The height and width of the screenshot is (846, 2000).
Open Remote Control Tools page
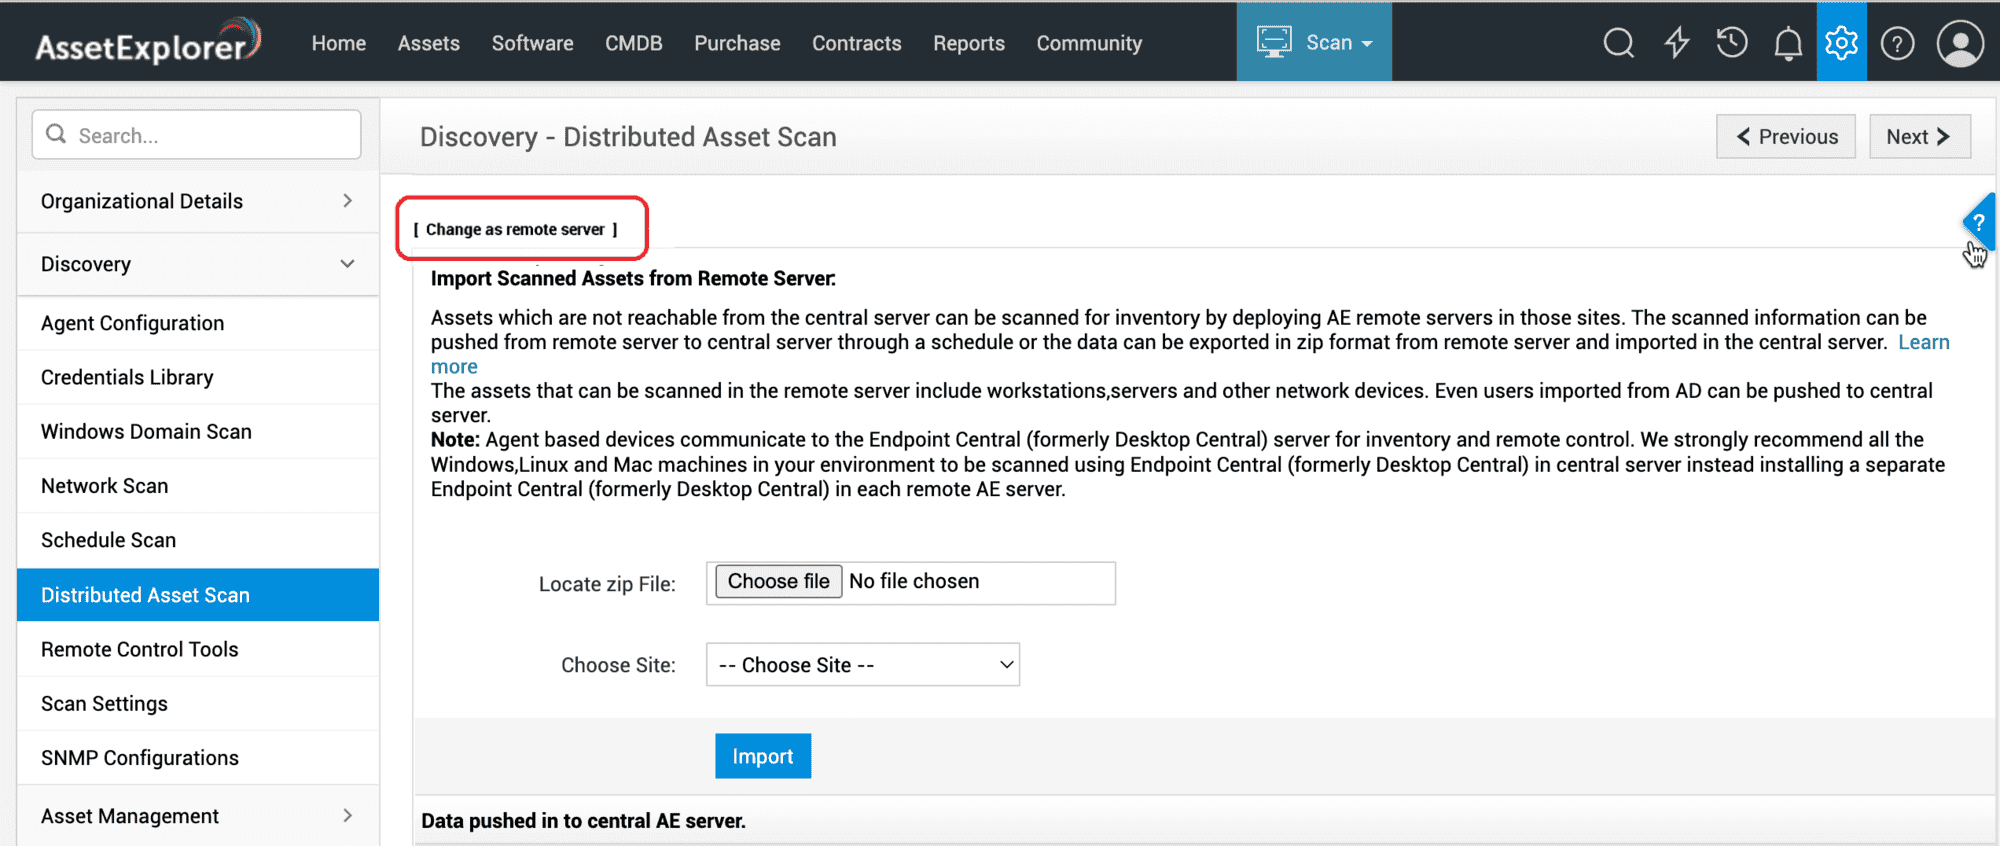[x=198, y=649]
